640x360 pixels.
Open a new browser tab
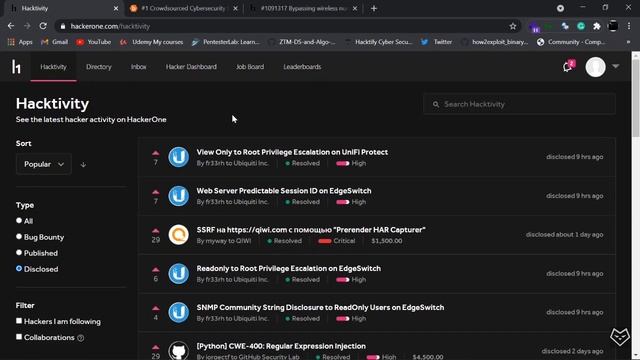point(374,8)
